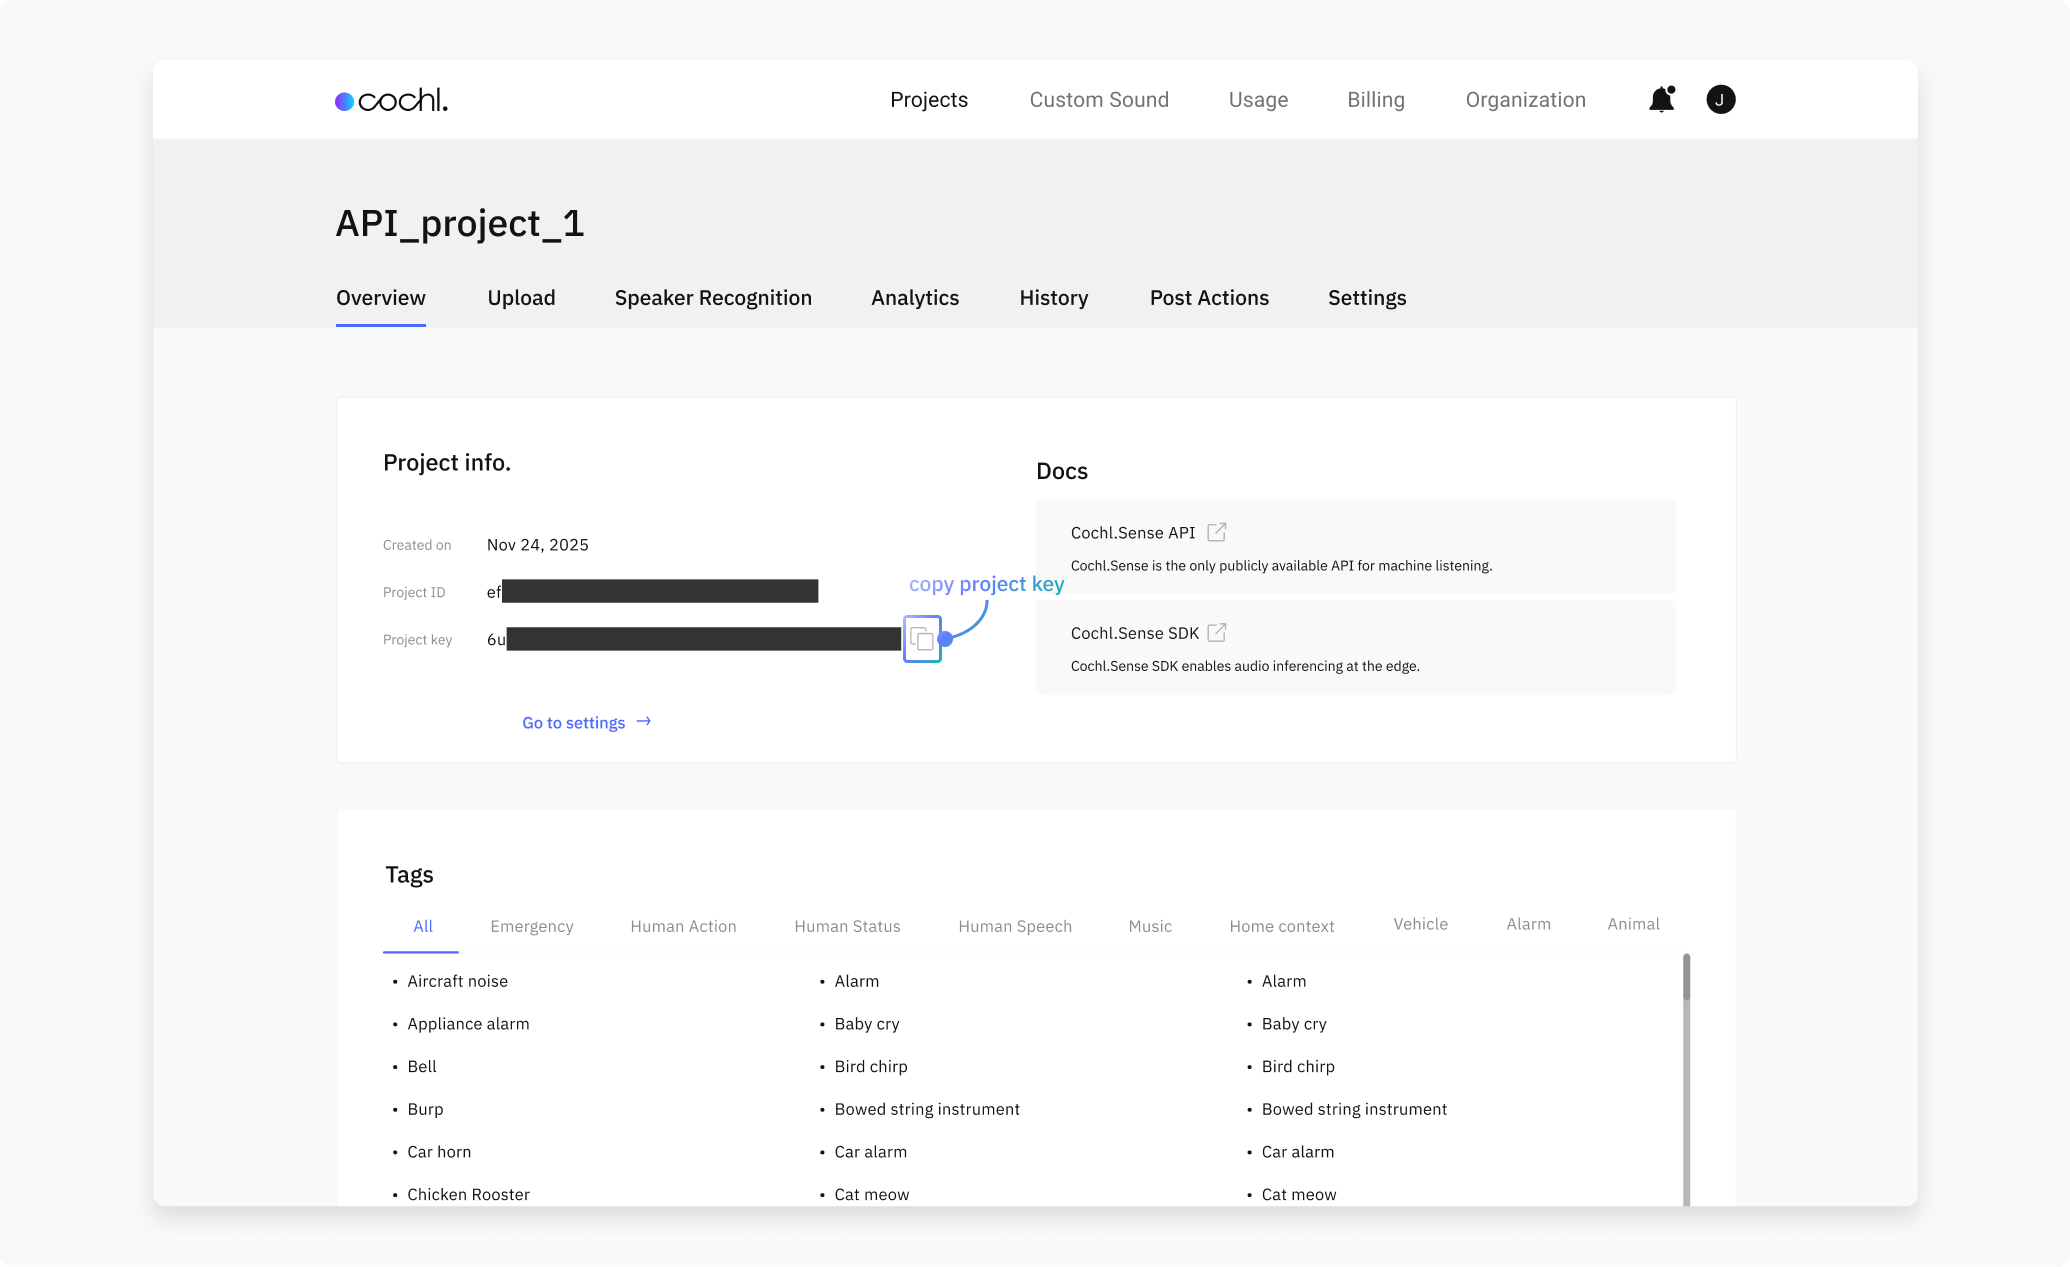Screen dimensions: 2070x1267
Task: Click the masked Project ID value
Action: point(652,591)
